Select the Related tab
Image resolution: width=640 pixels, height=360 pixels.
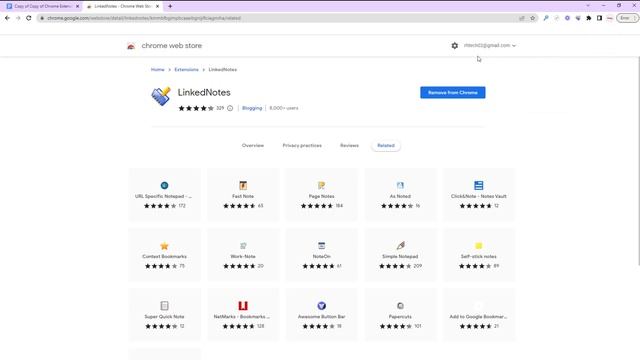click(386, 146)
